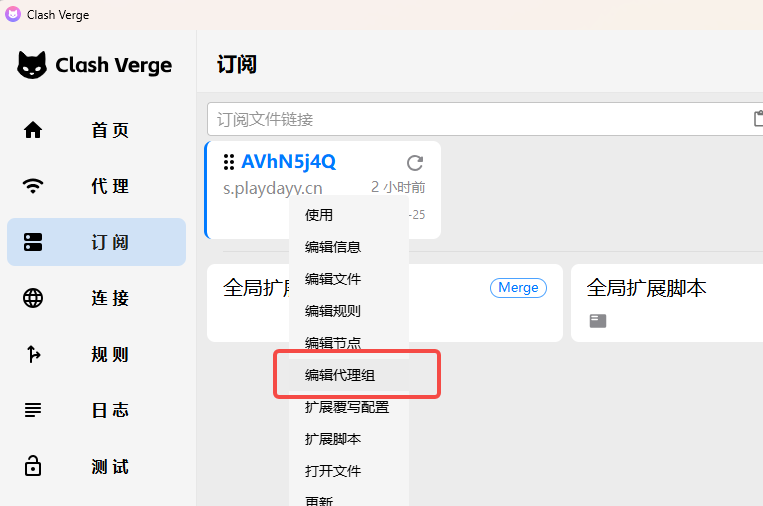Select the 订阅 sidebar item
Screen dimensions: 763x506
(x=96, y=242)
